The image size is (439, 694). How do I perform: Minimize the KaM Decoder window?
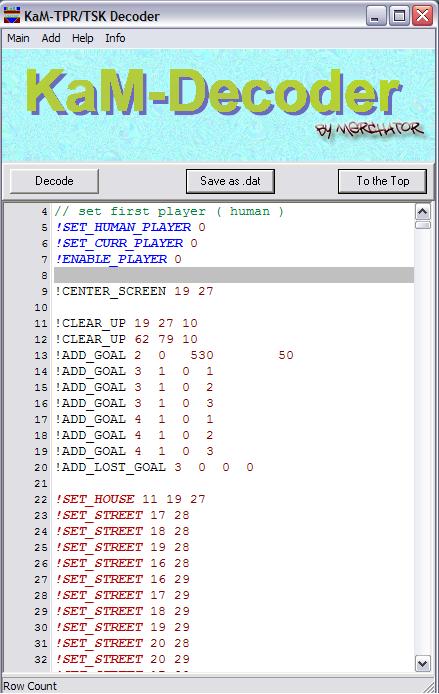click(x=376, y=16)
